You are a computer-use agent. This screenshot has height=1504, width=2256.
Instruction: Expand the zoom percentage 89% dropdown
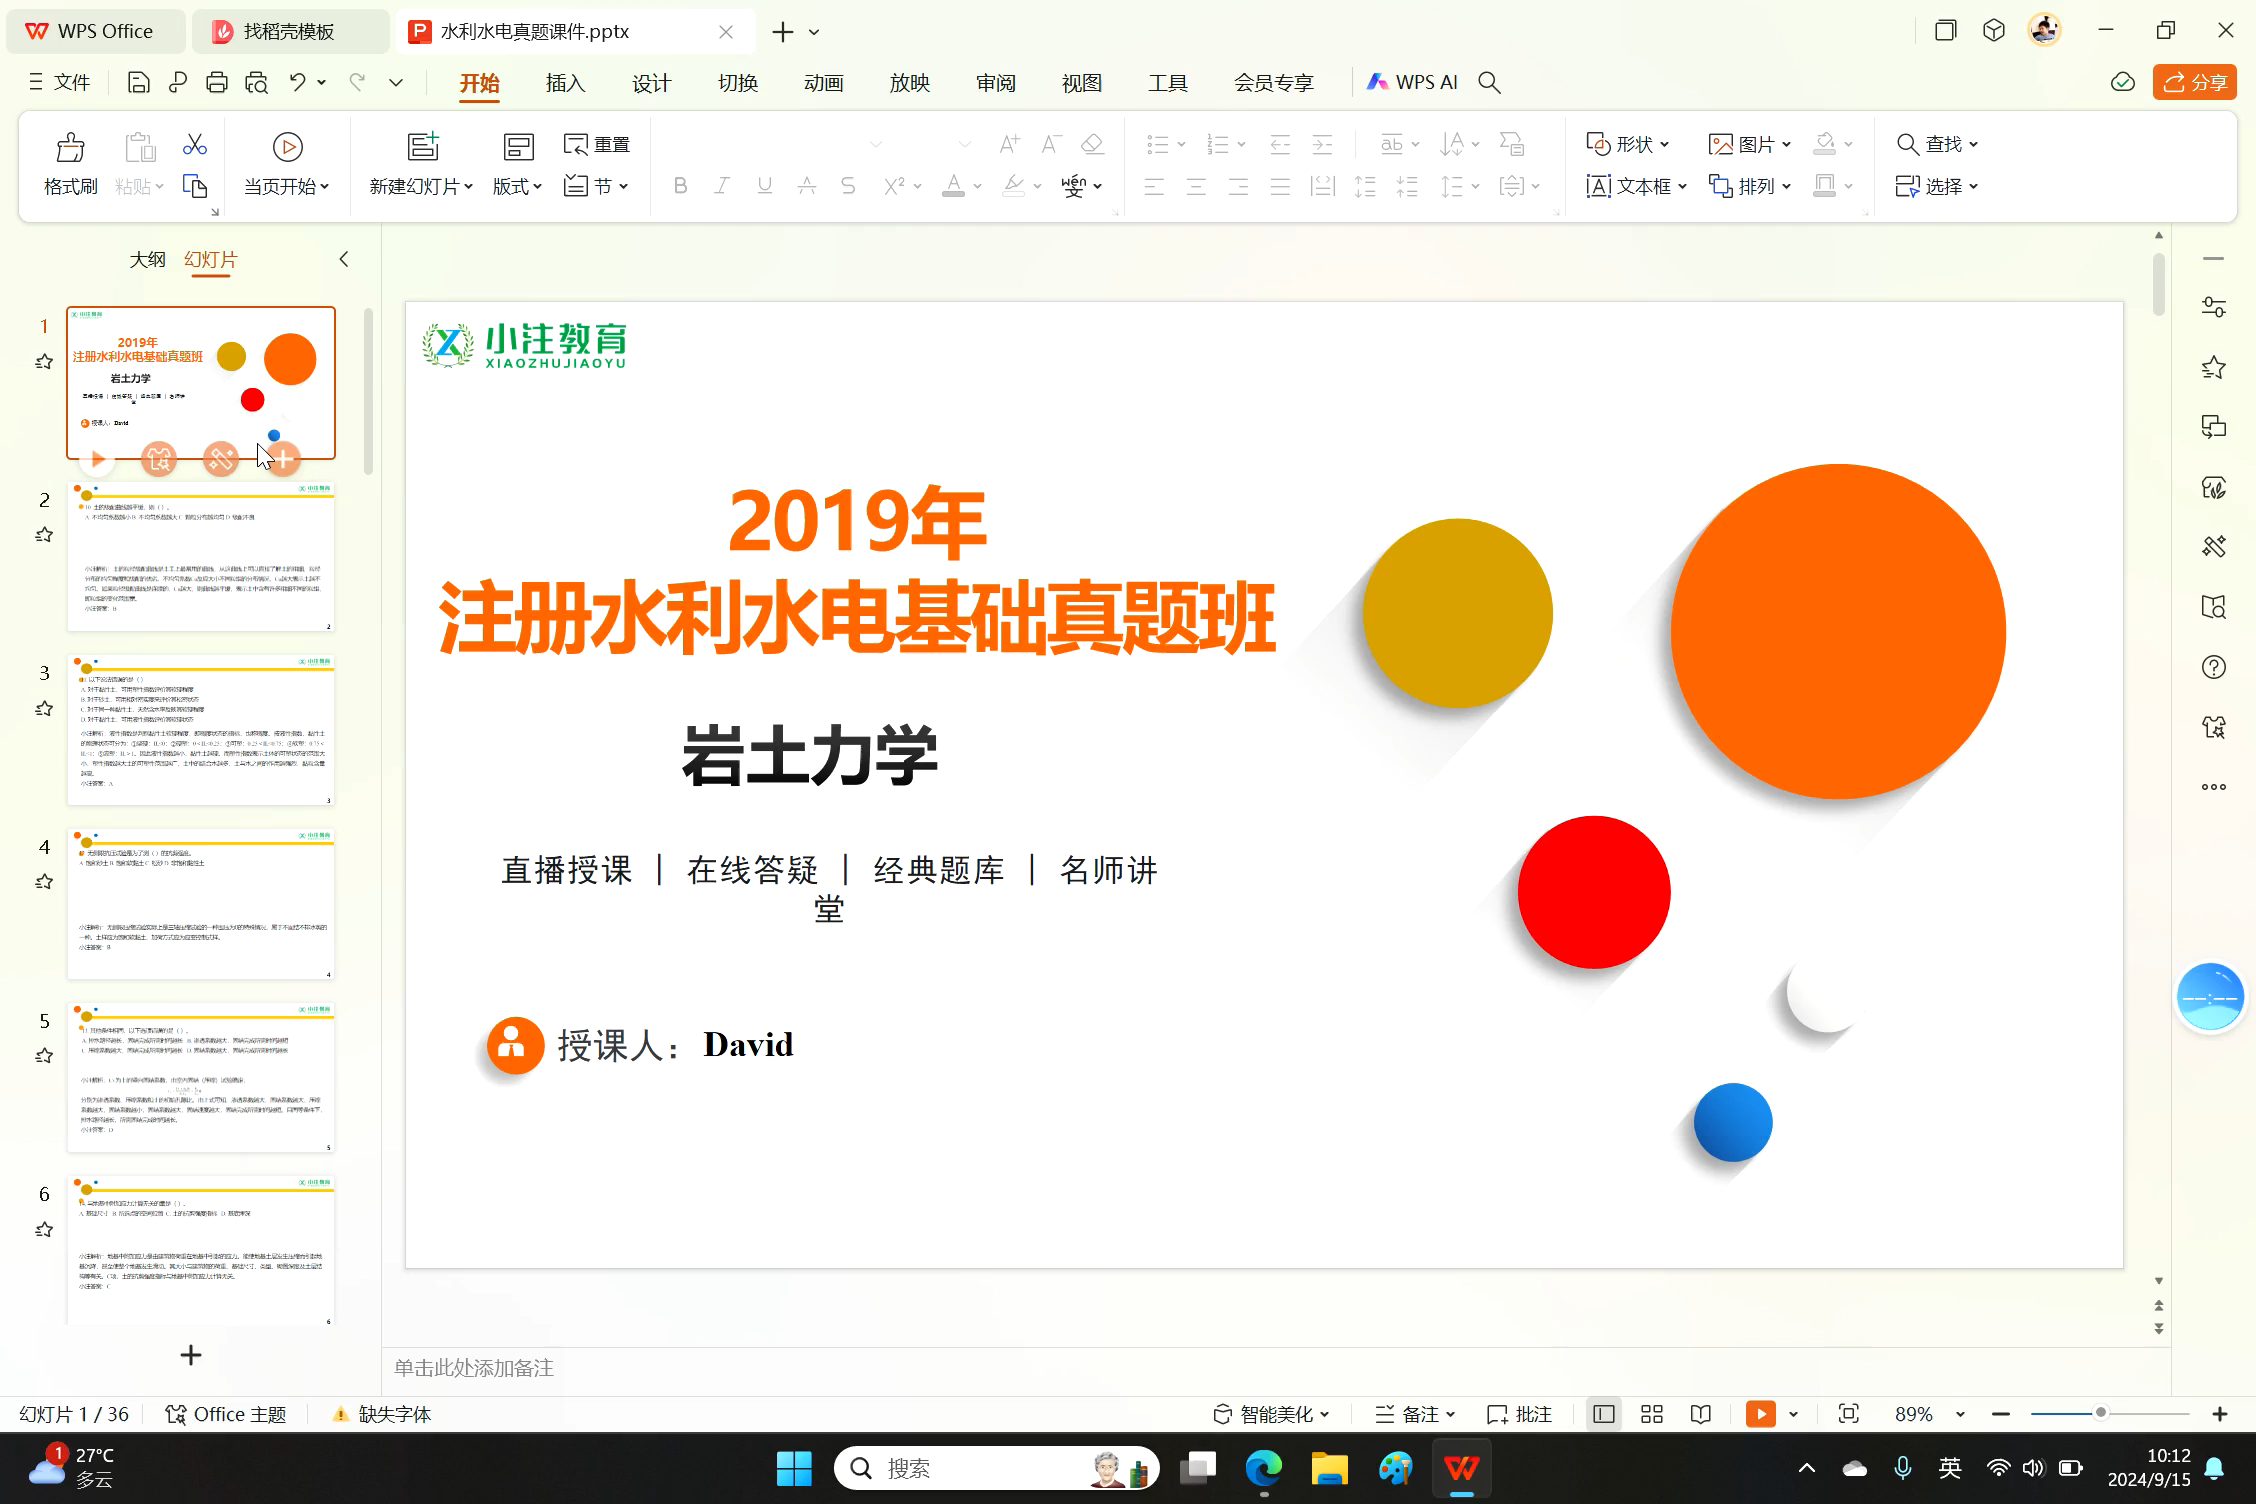pos(1960,1414)
